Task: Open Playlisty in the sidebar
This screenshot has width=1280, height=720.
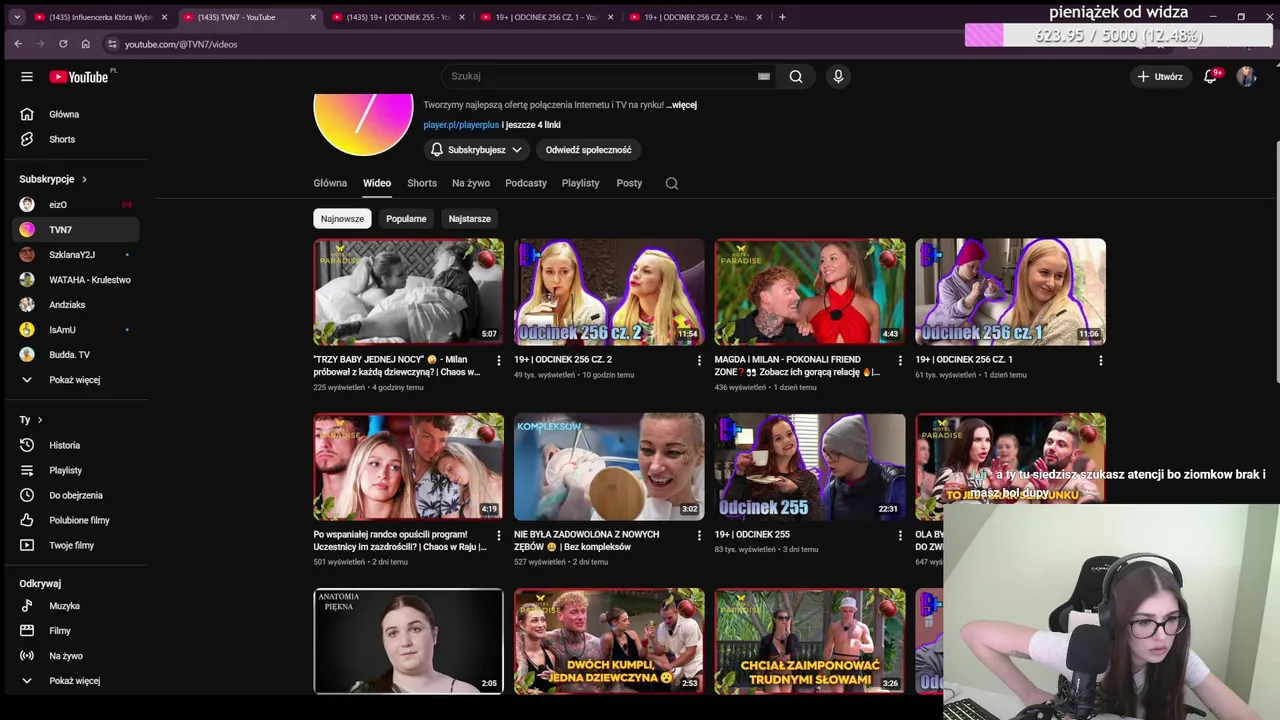Action: (76, 470)
